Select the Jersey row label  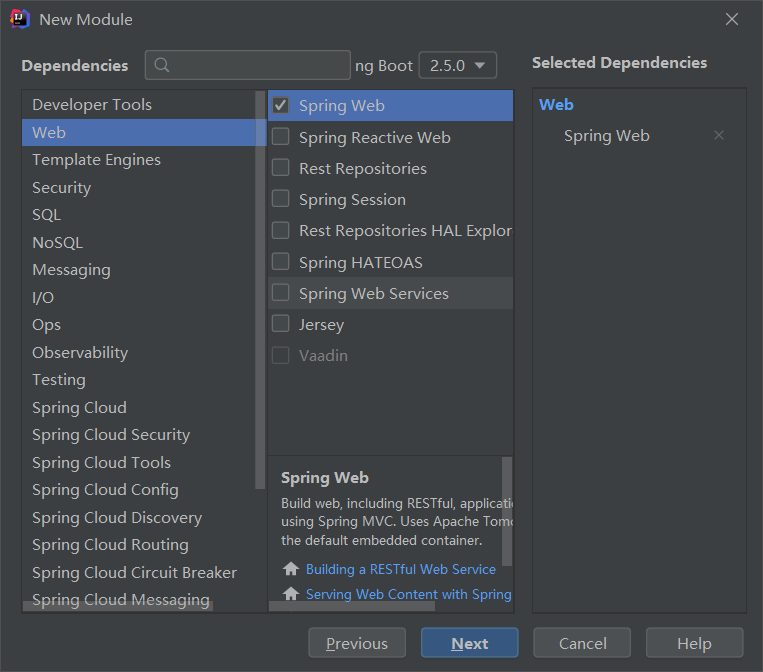click(x=321, y=325)
